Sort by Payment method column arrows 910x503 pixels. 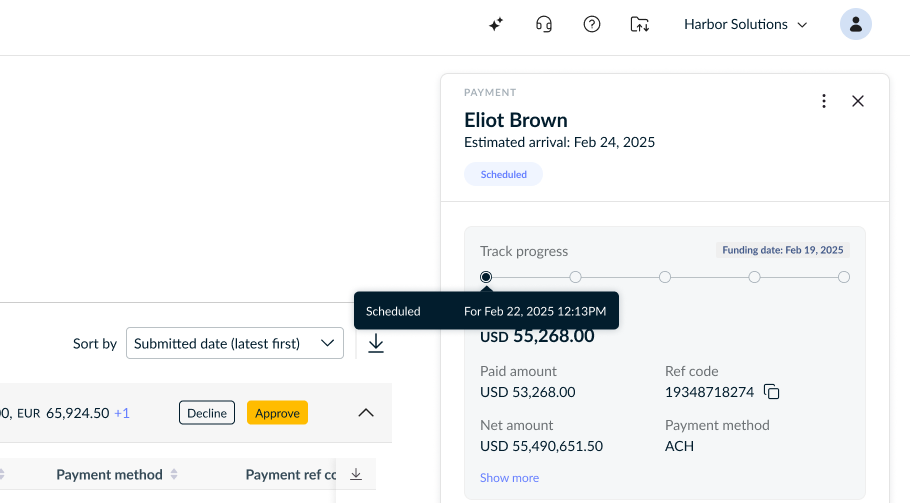tap(174, 475)
